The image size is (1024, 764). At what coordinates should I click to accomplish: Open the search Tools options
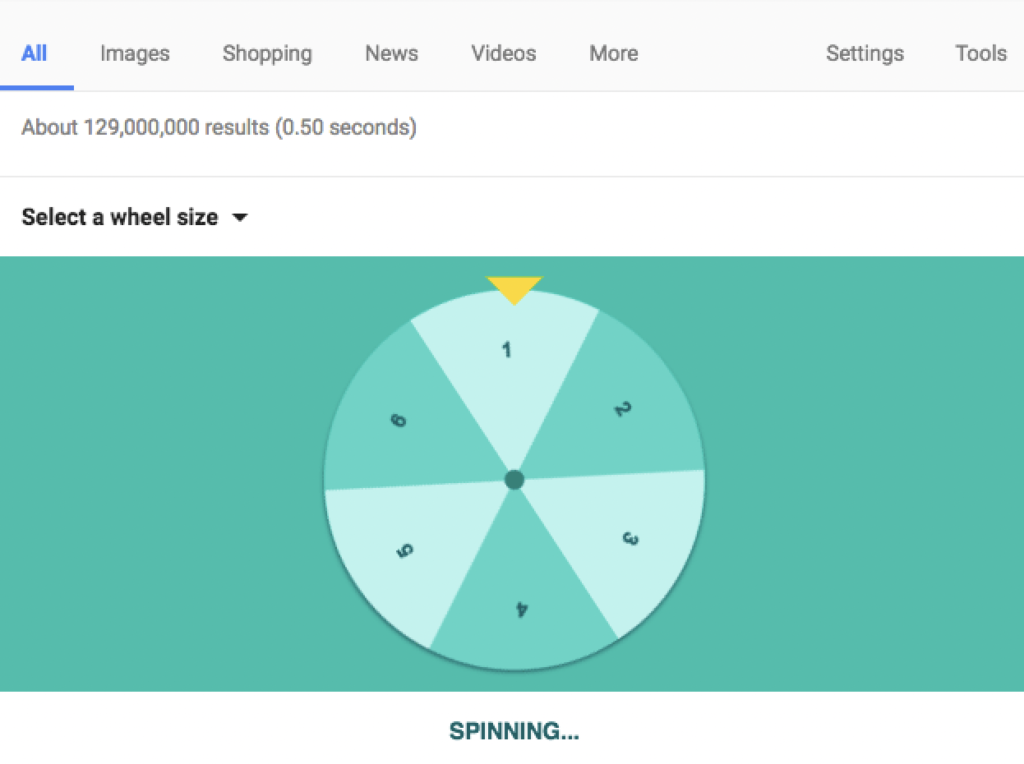tap(981, 54)
